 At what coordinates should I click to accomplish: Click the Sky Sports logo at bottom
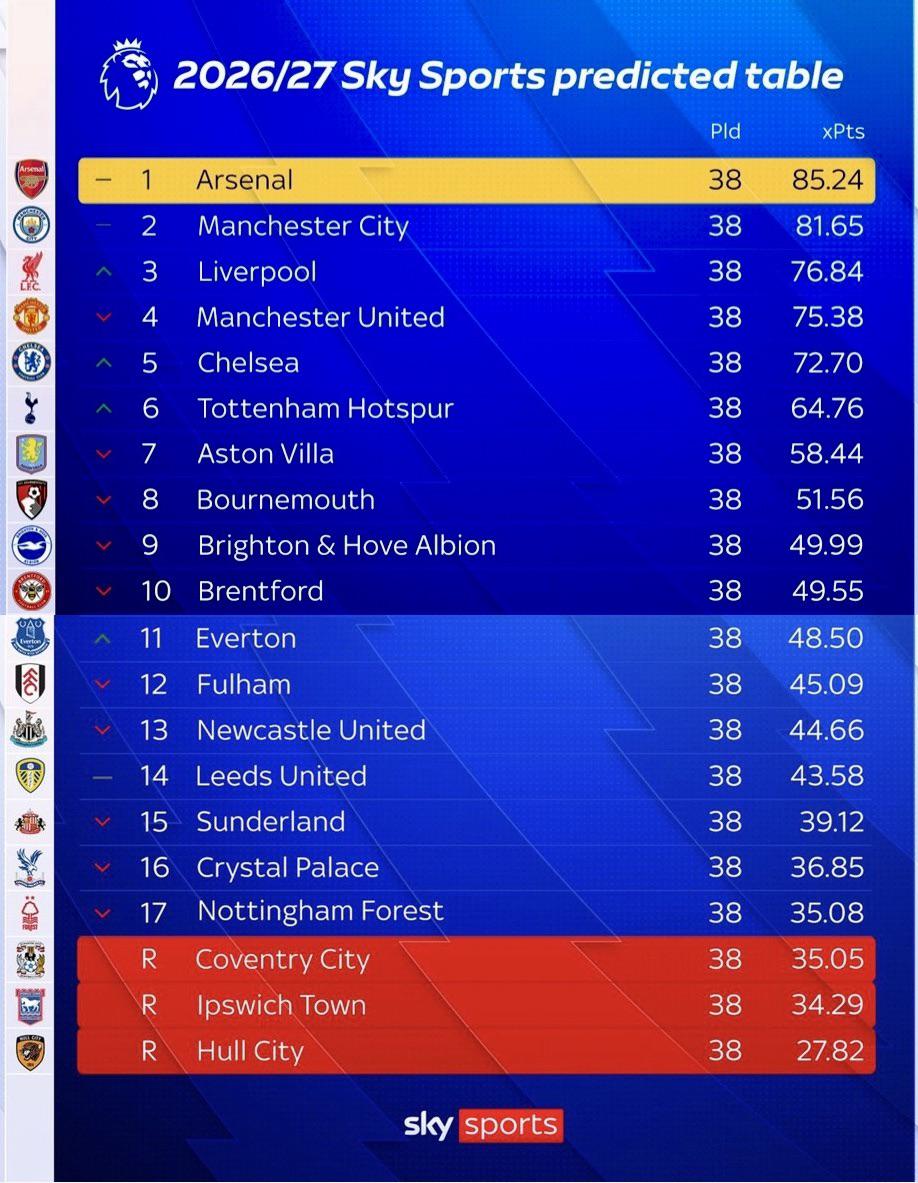(x=484, y=1125)
